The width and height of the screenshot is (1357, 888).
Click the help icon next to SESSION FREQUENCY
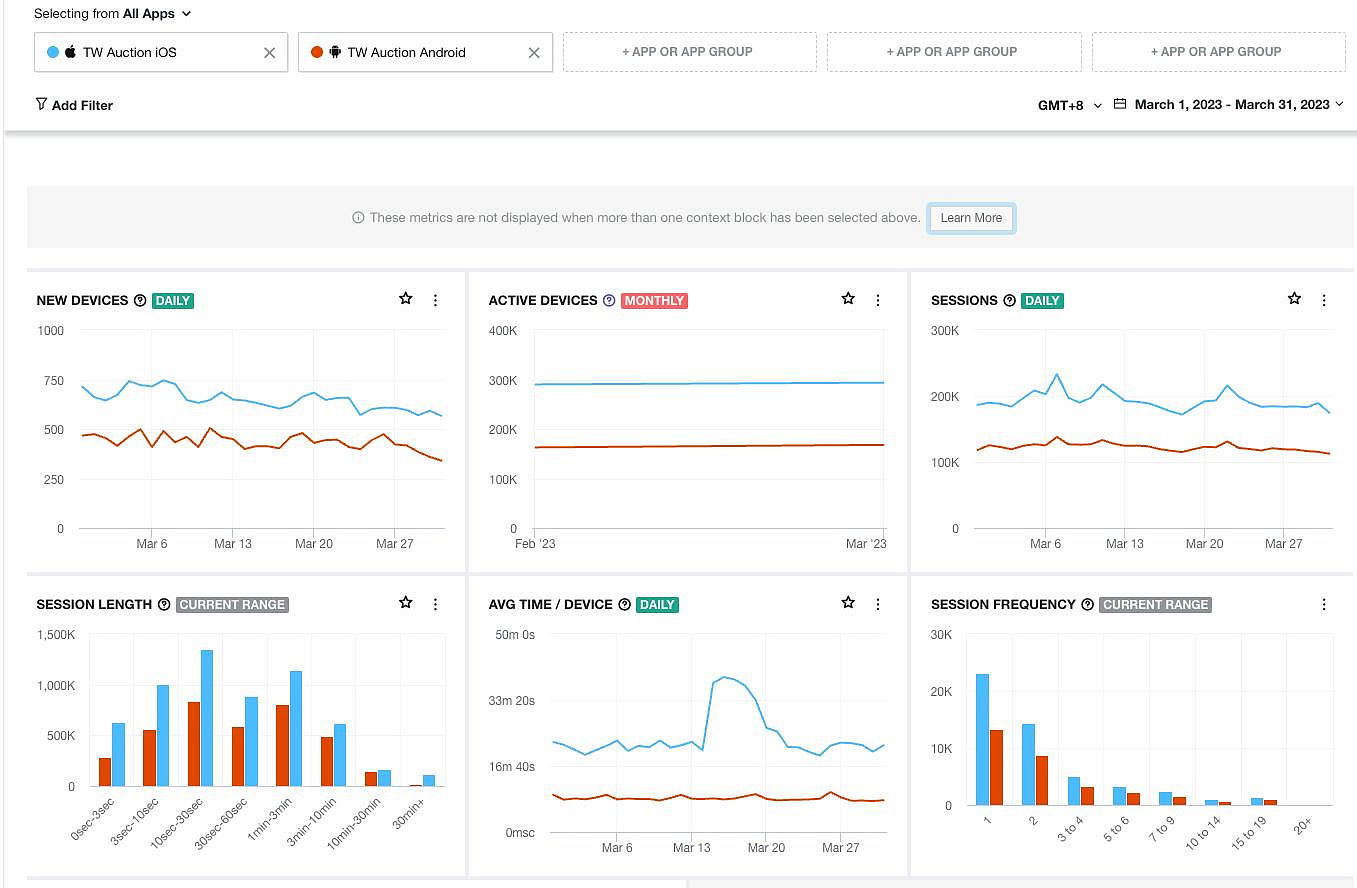1088,604
